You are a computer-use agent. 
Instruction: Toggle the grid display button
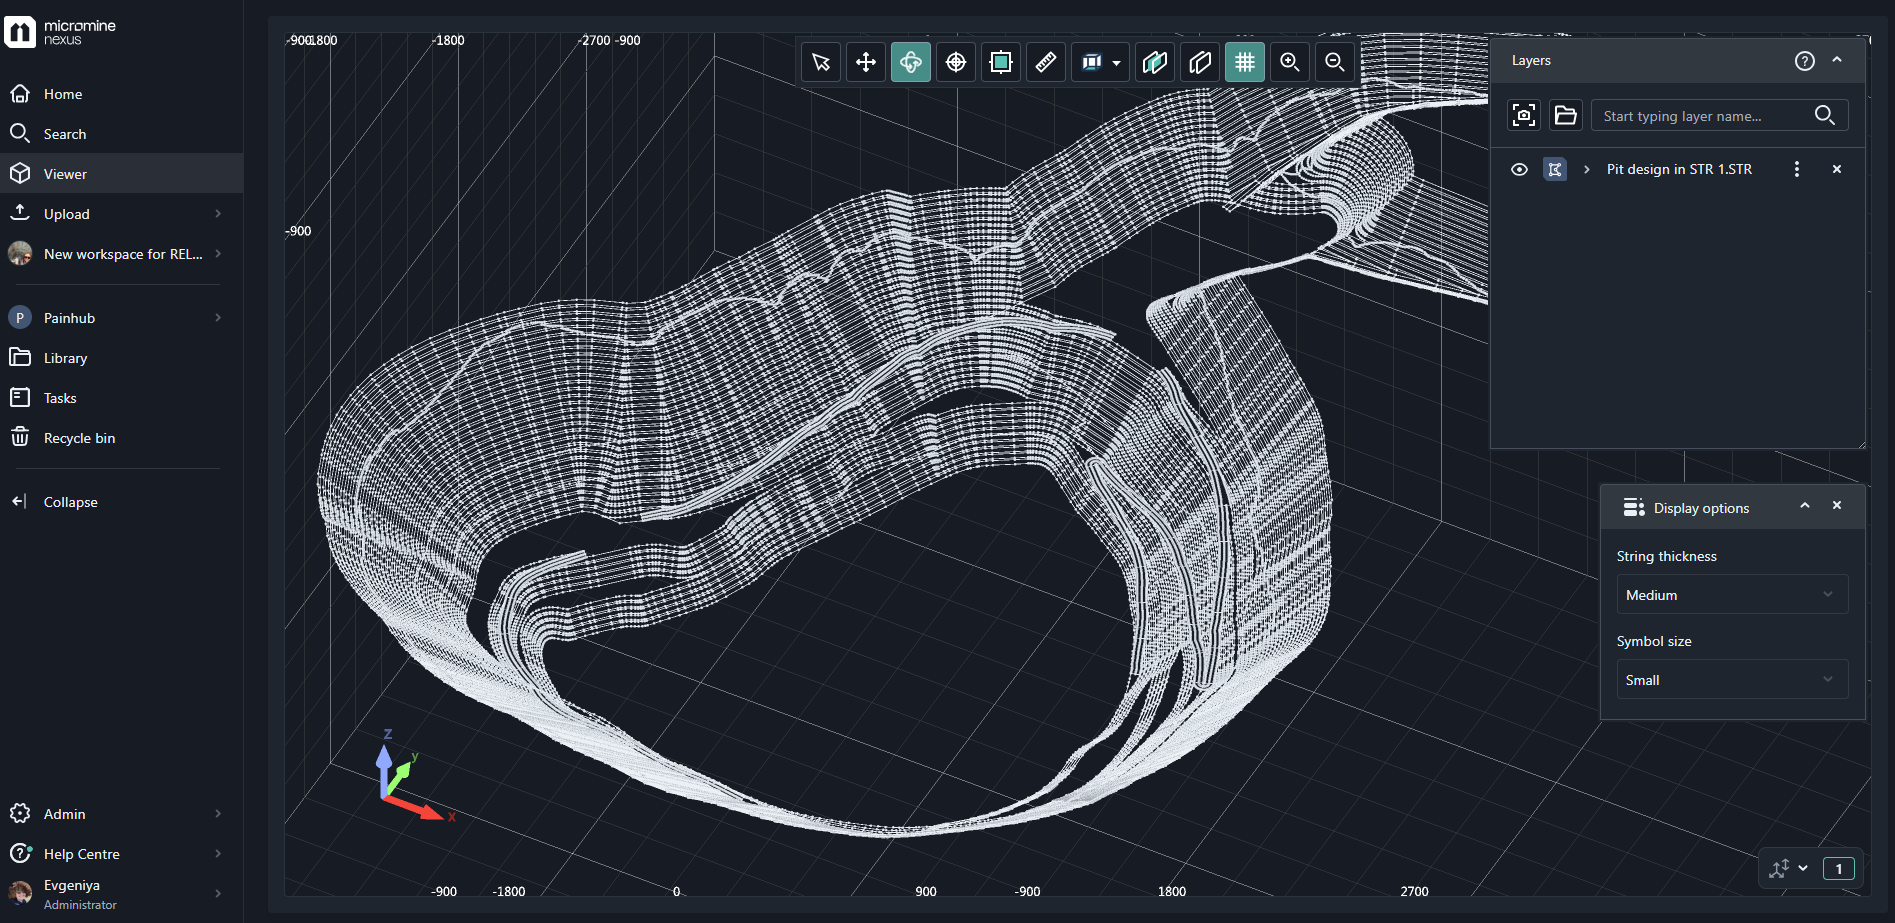(x=1245, y=62)
